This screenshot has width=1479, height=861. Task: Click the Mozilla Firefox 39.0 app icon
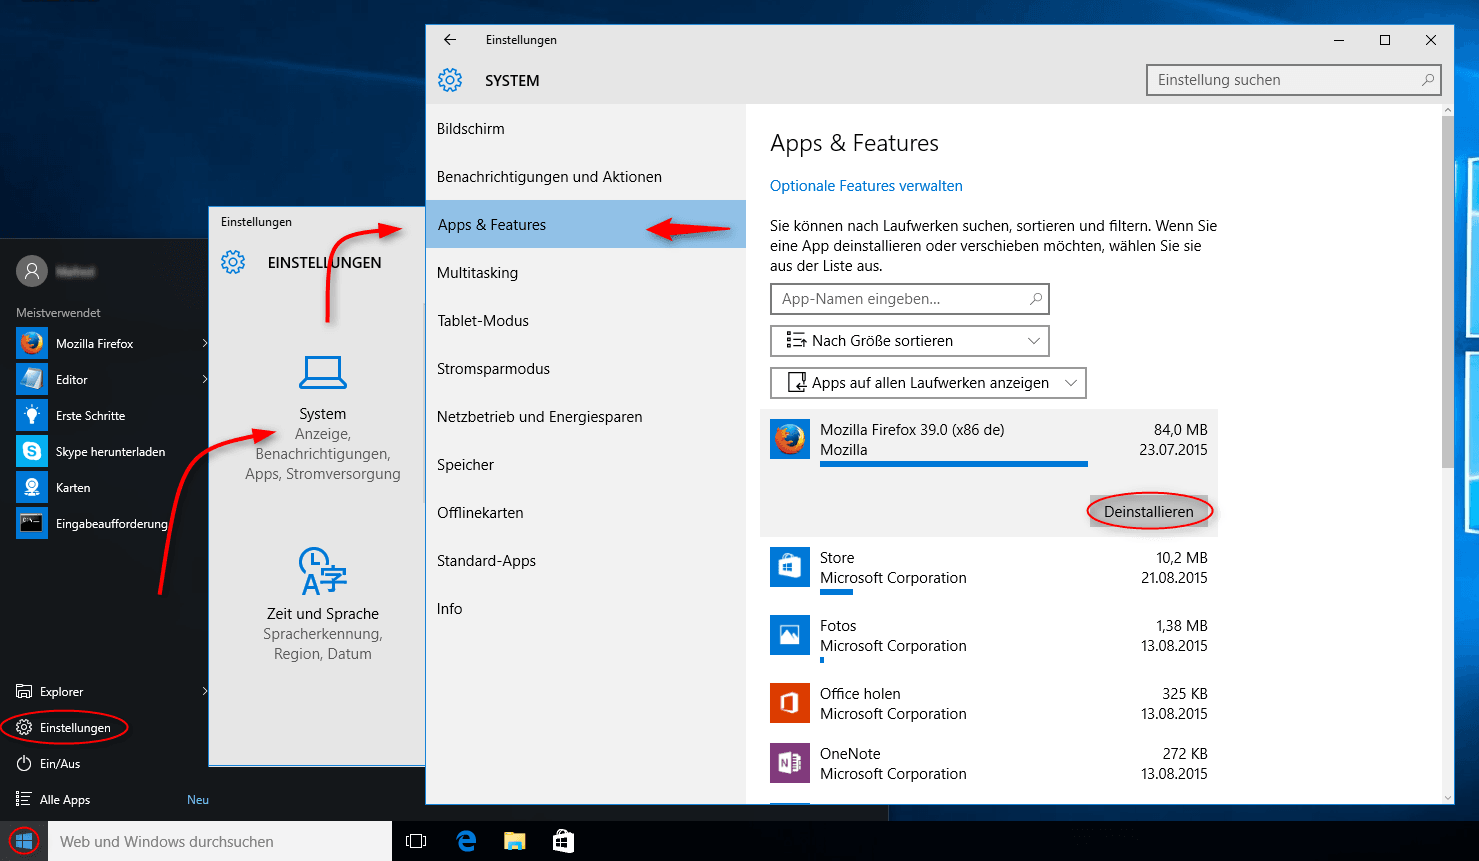(x=790, y=439)
